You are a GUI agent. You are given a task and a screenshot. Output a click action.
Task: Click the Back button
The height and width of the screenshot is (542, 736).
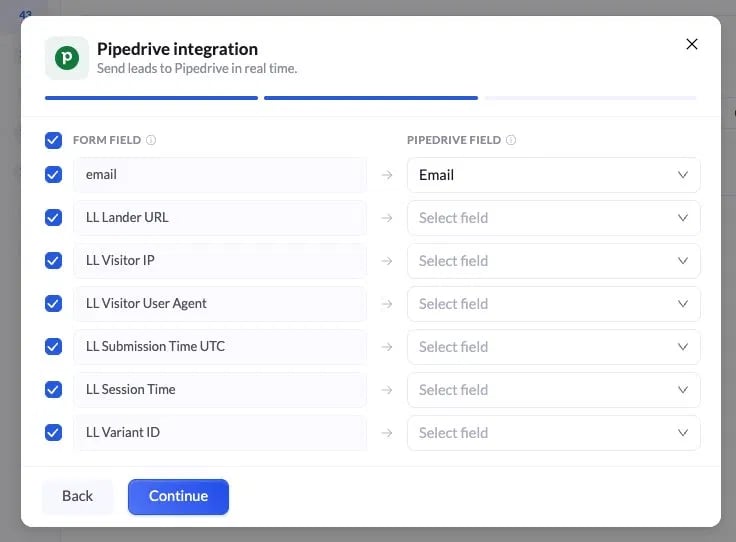coord(77,496)
